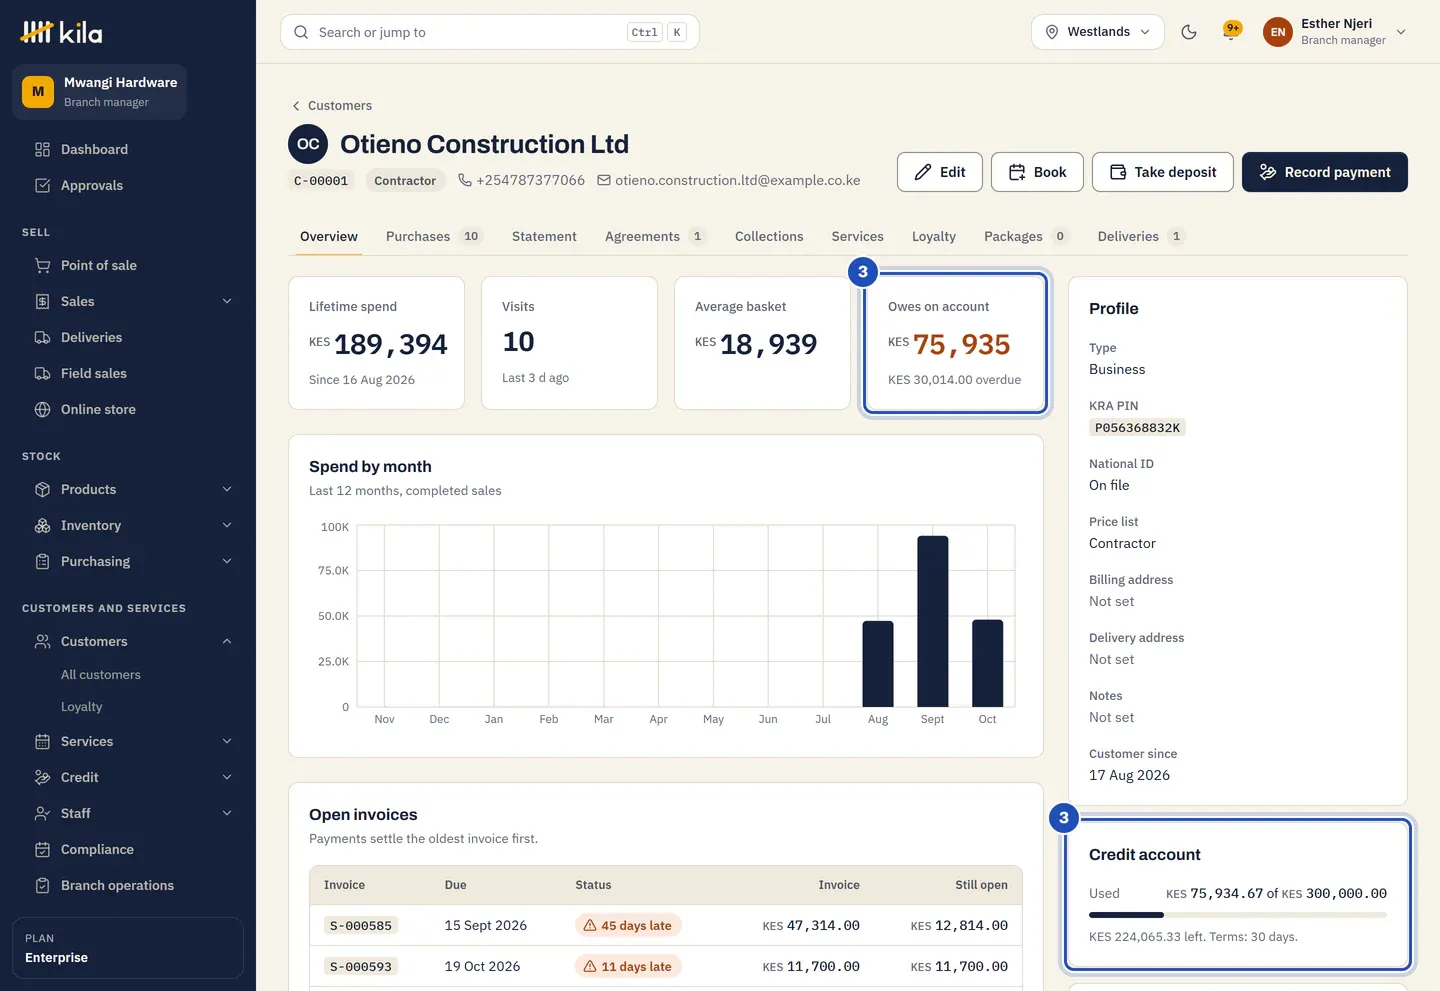
Task: Click the Compliance calendar icon
Action: click(x=42, y=849)
